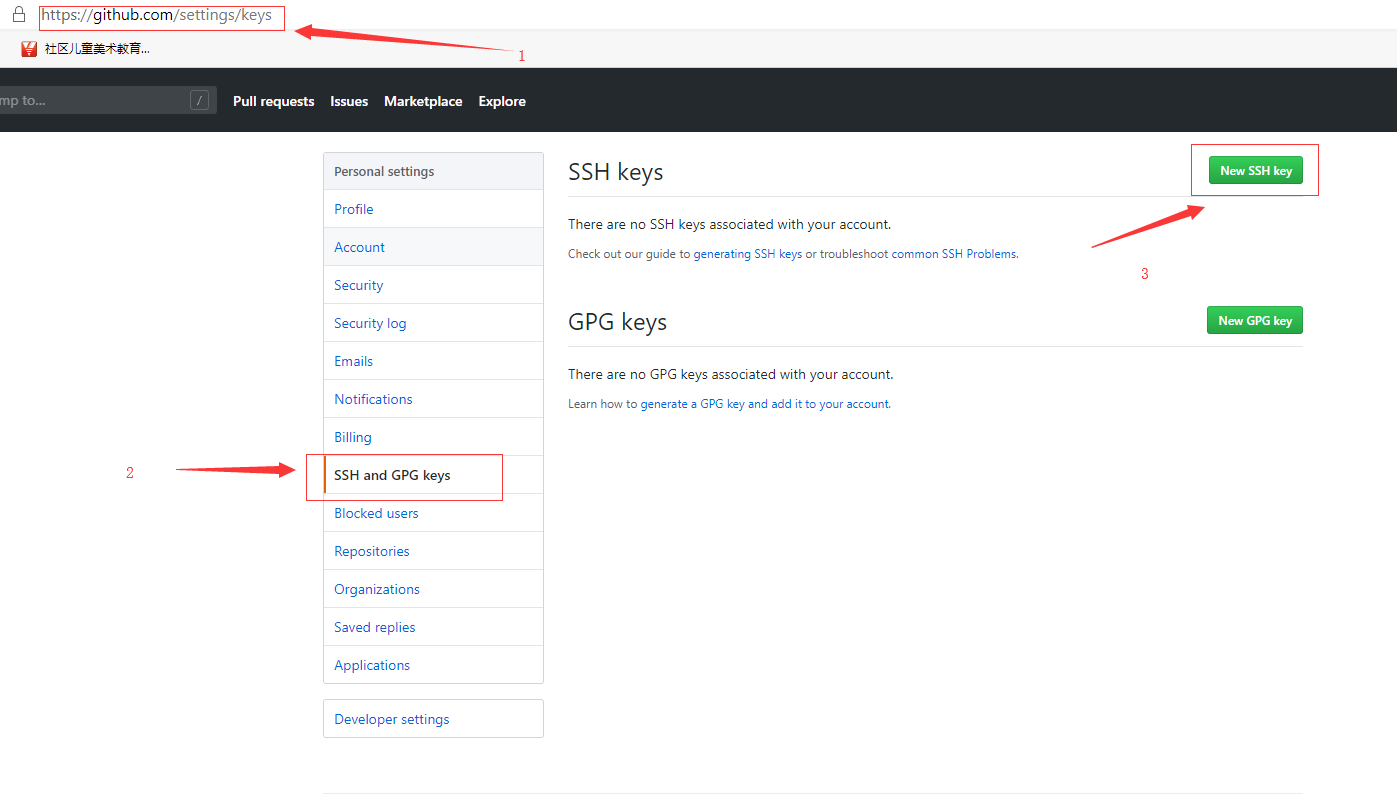The height and width of the screenshot is (798, 1397).
Task: Click the slash shortcut icon in search box
Action: pyautogui.click(x=200, y=100)
